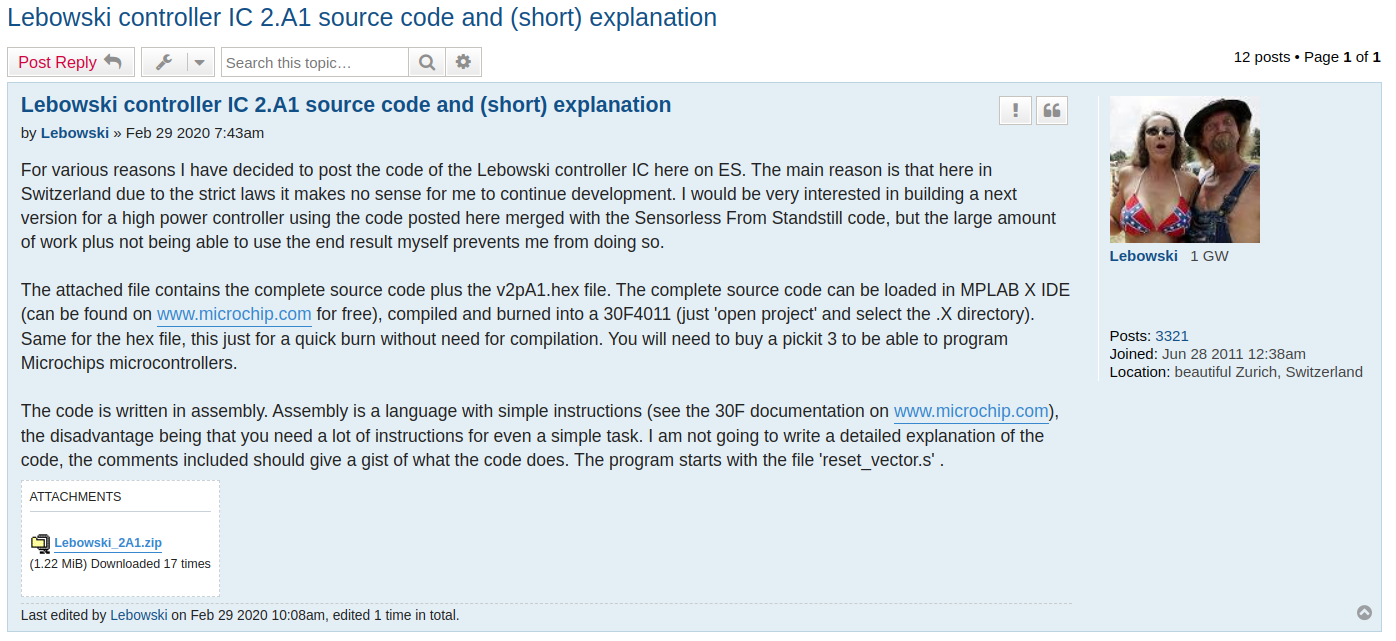The image size is (1396, 641).
Task: Click the 'Joined: Jun 28 2011 12:38am' text
Action: tap(1208, 354)
